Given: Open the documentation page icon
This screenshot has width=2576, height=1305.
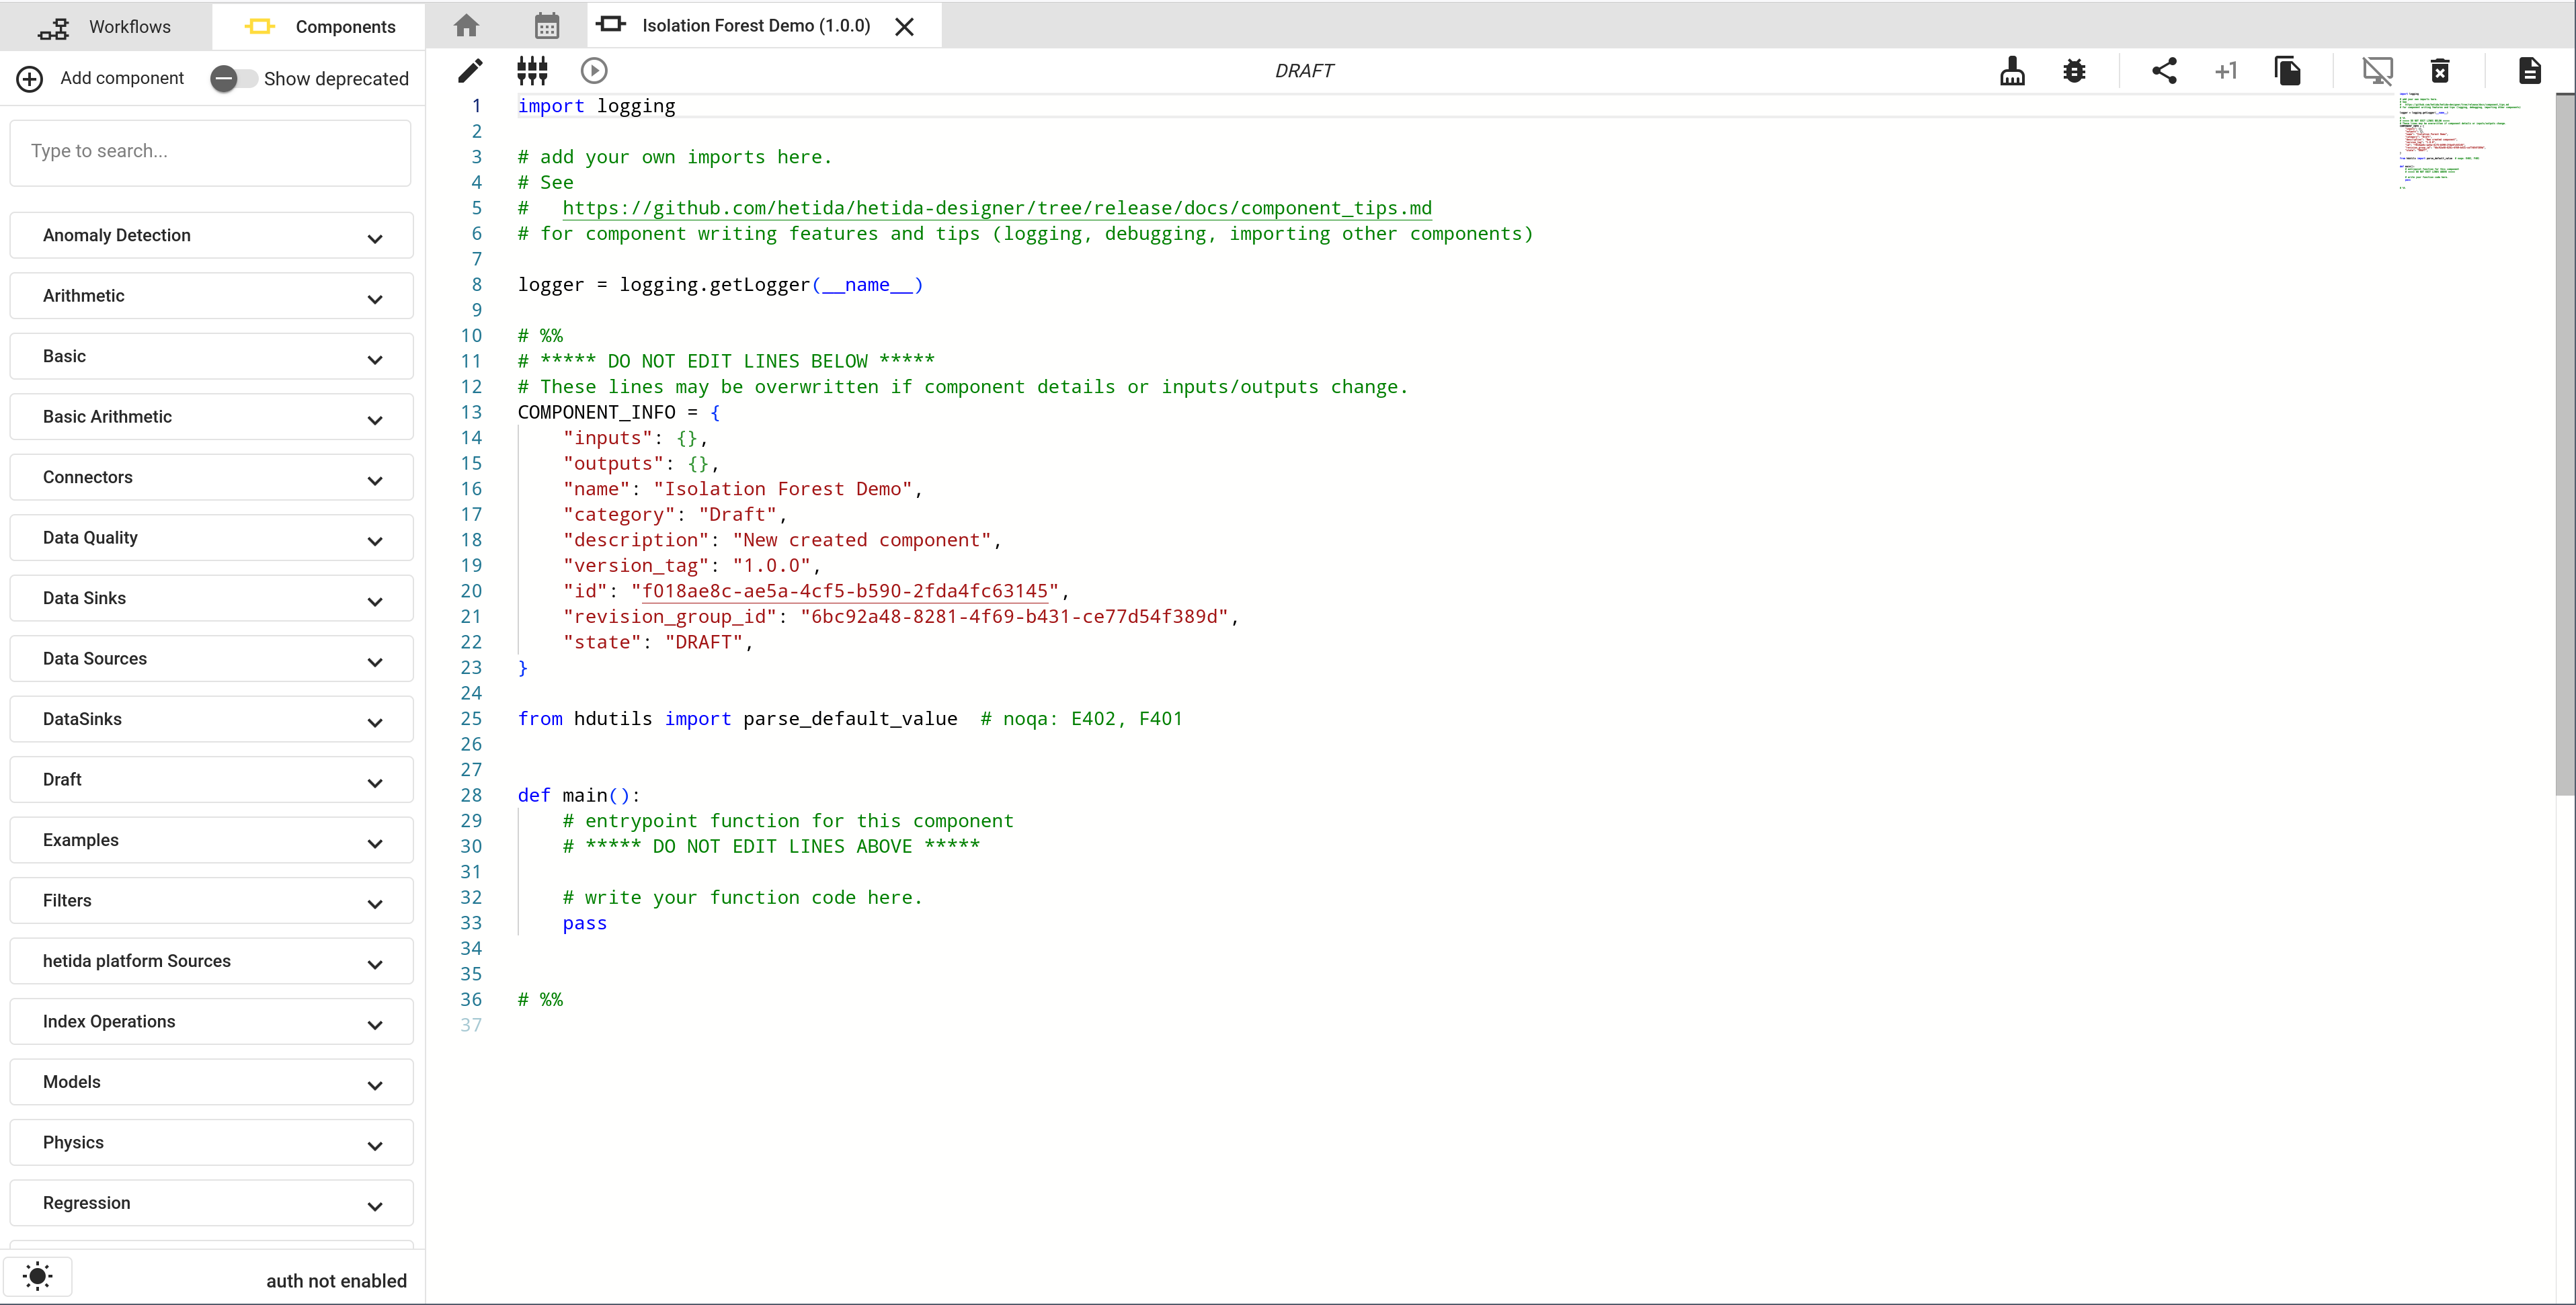Looking at the screenshot, I should pos(2529,71).
